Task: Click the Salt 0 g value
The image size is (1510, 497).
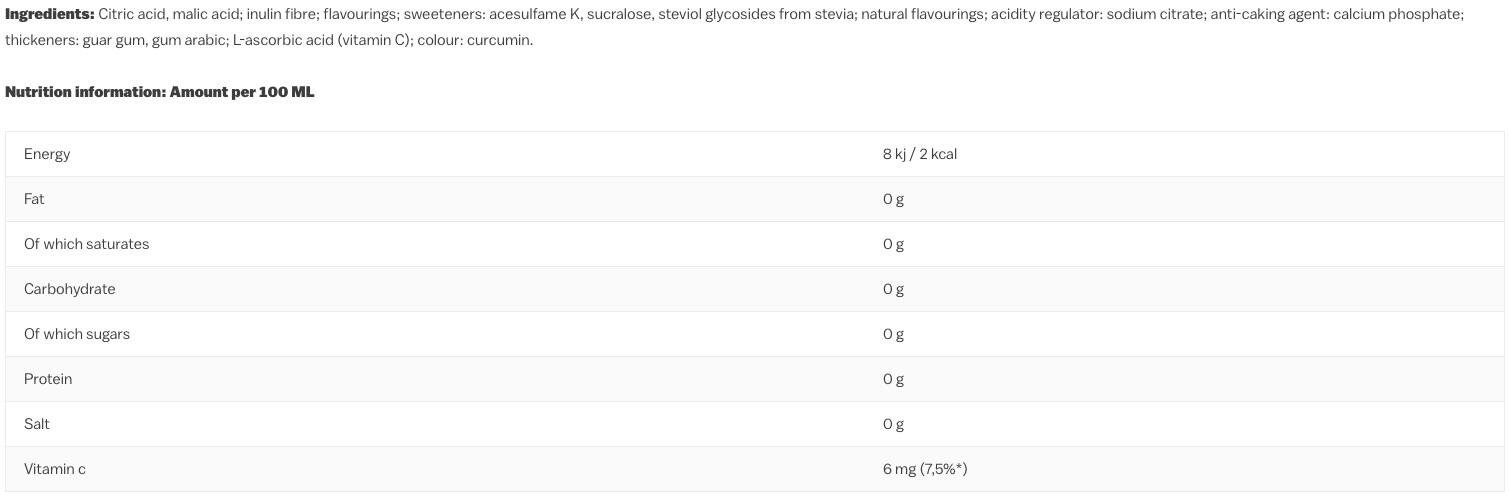Action: [x=893, y=424]
